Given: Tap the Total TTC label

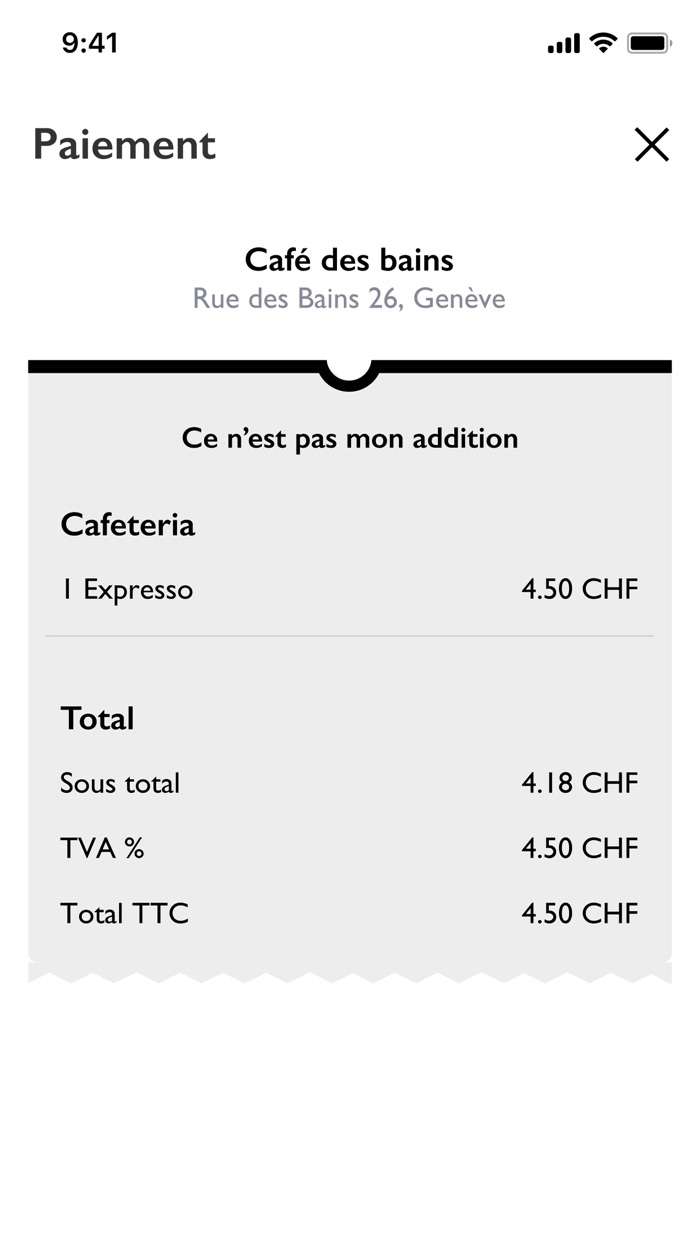Looking at the screenshot, I should coord(124,913).
